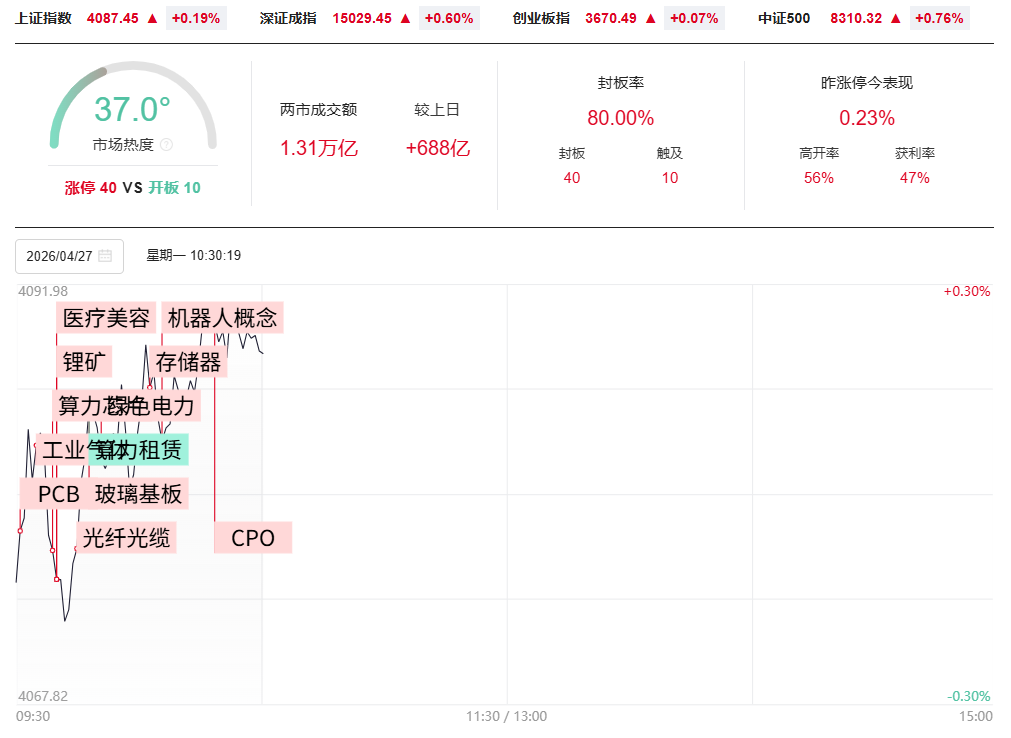Open the CPO sector label
The height and width of the screenshot is (738, 1011).
[253, 538]
